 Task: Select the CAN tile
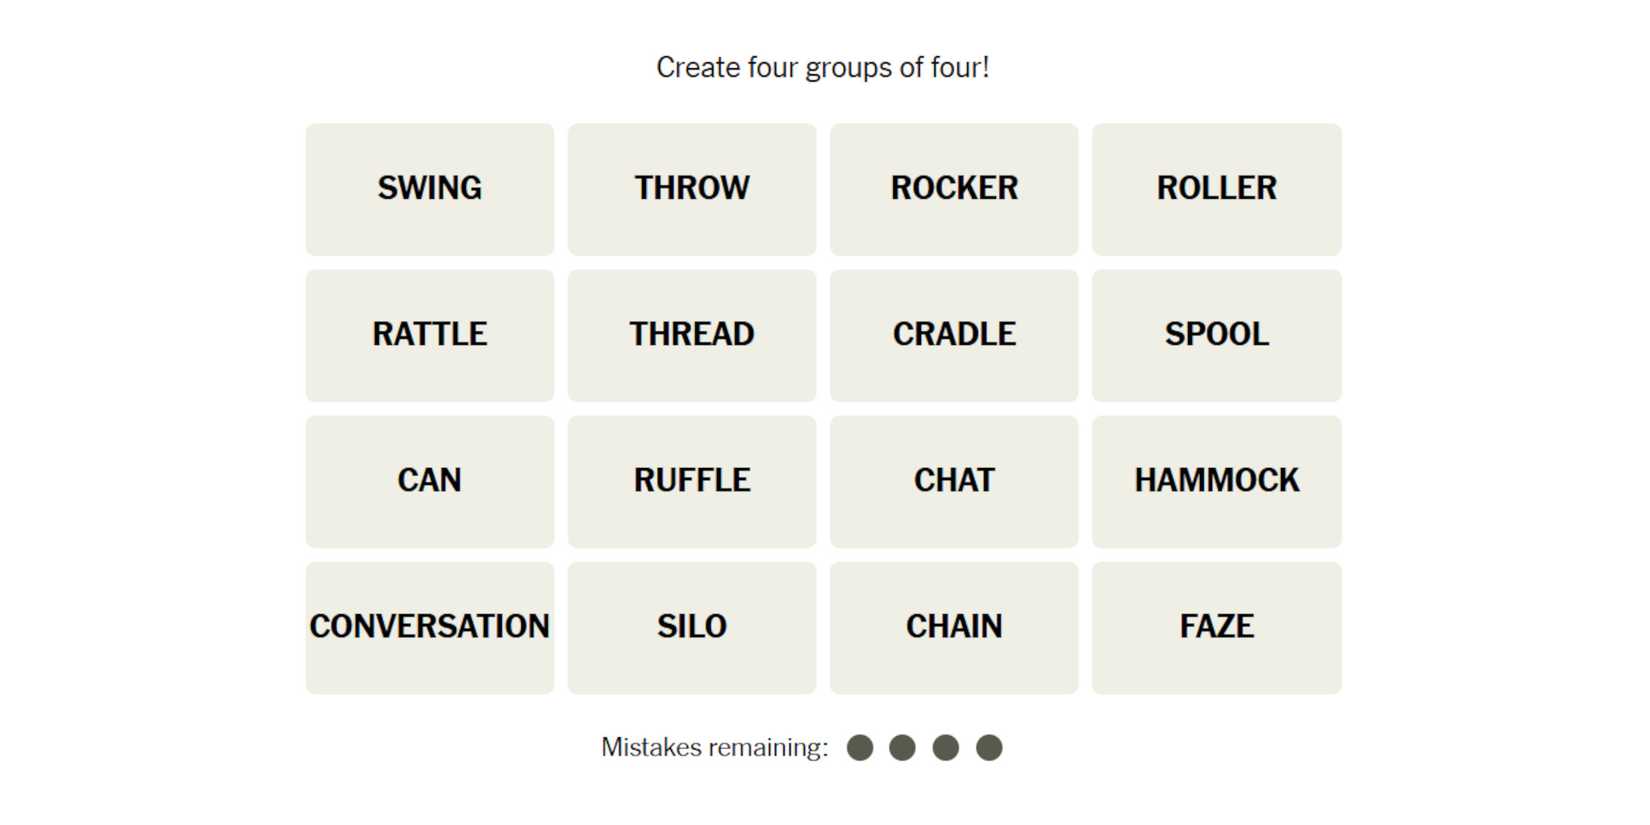point(429,481)
